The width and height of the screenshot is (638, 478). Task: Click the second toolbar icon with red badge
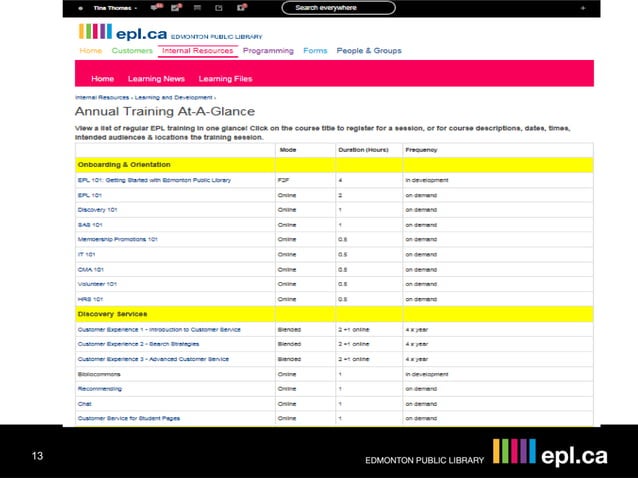pyautogui.click(x=175, y=7)
